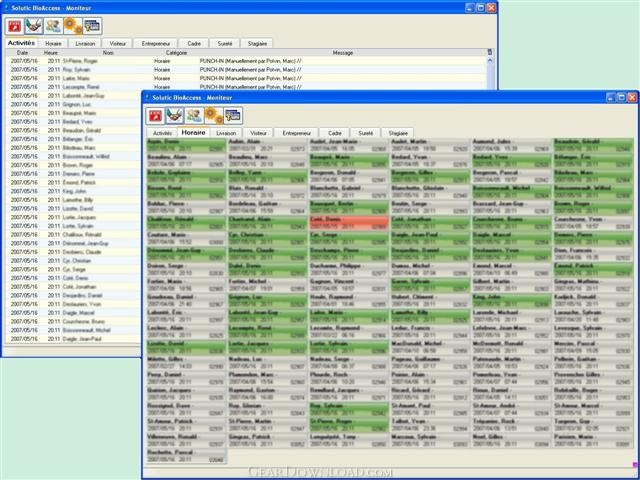Select green Brown, Roger employee card
This screenshot has width=640, height=480.
[x=593, y=207]
